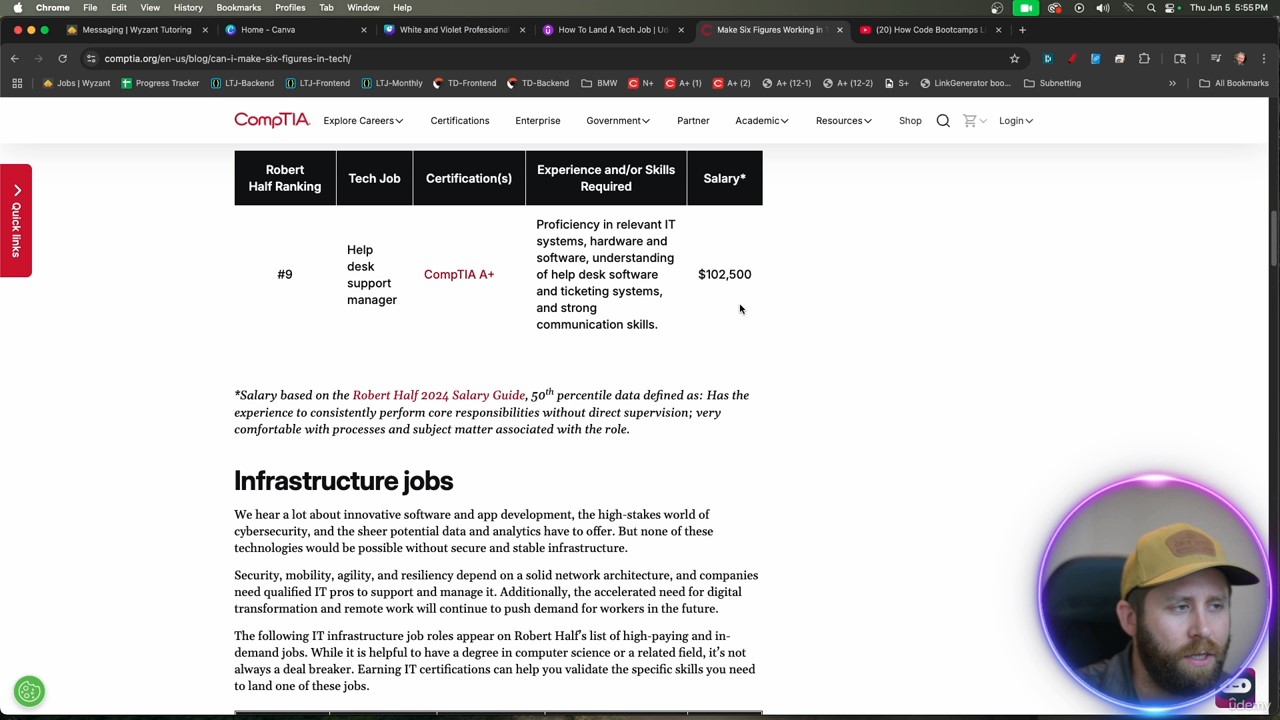Open the shopping cart icon
This screenshot has width=1280, height=720.
tap(969, 121)
